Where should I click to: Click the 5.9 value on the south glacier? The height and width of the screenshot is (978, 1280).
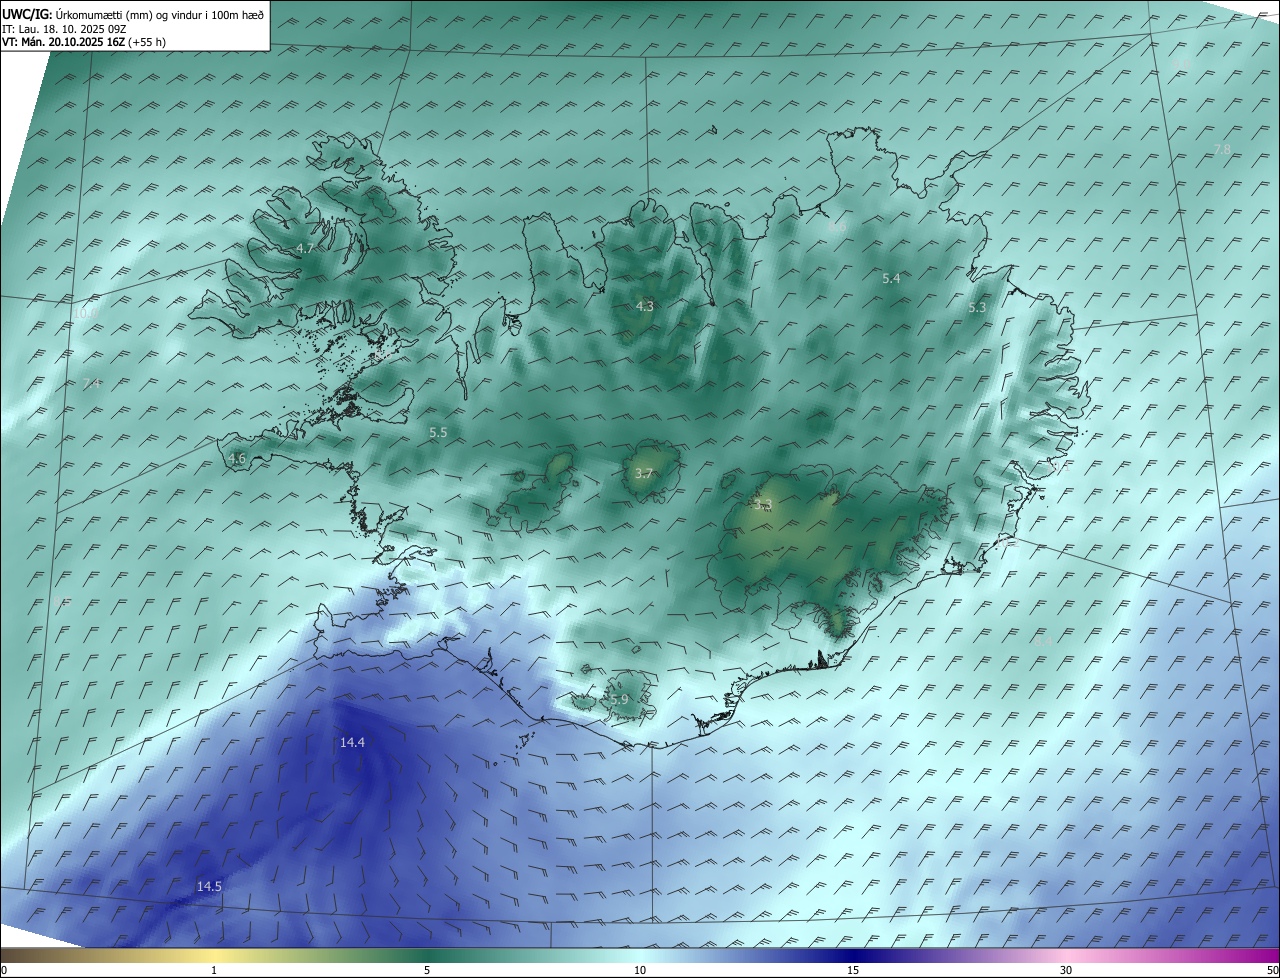click(x=619, y=699)
